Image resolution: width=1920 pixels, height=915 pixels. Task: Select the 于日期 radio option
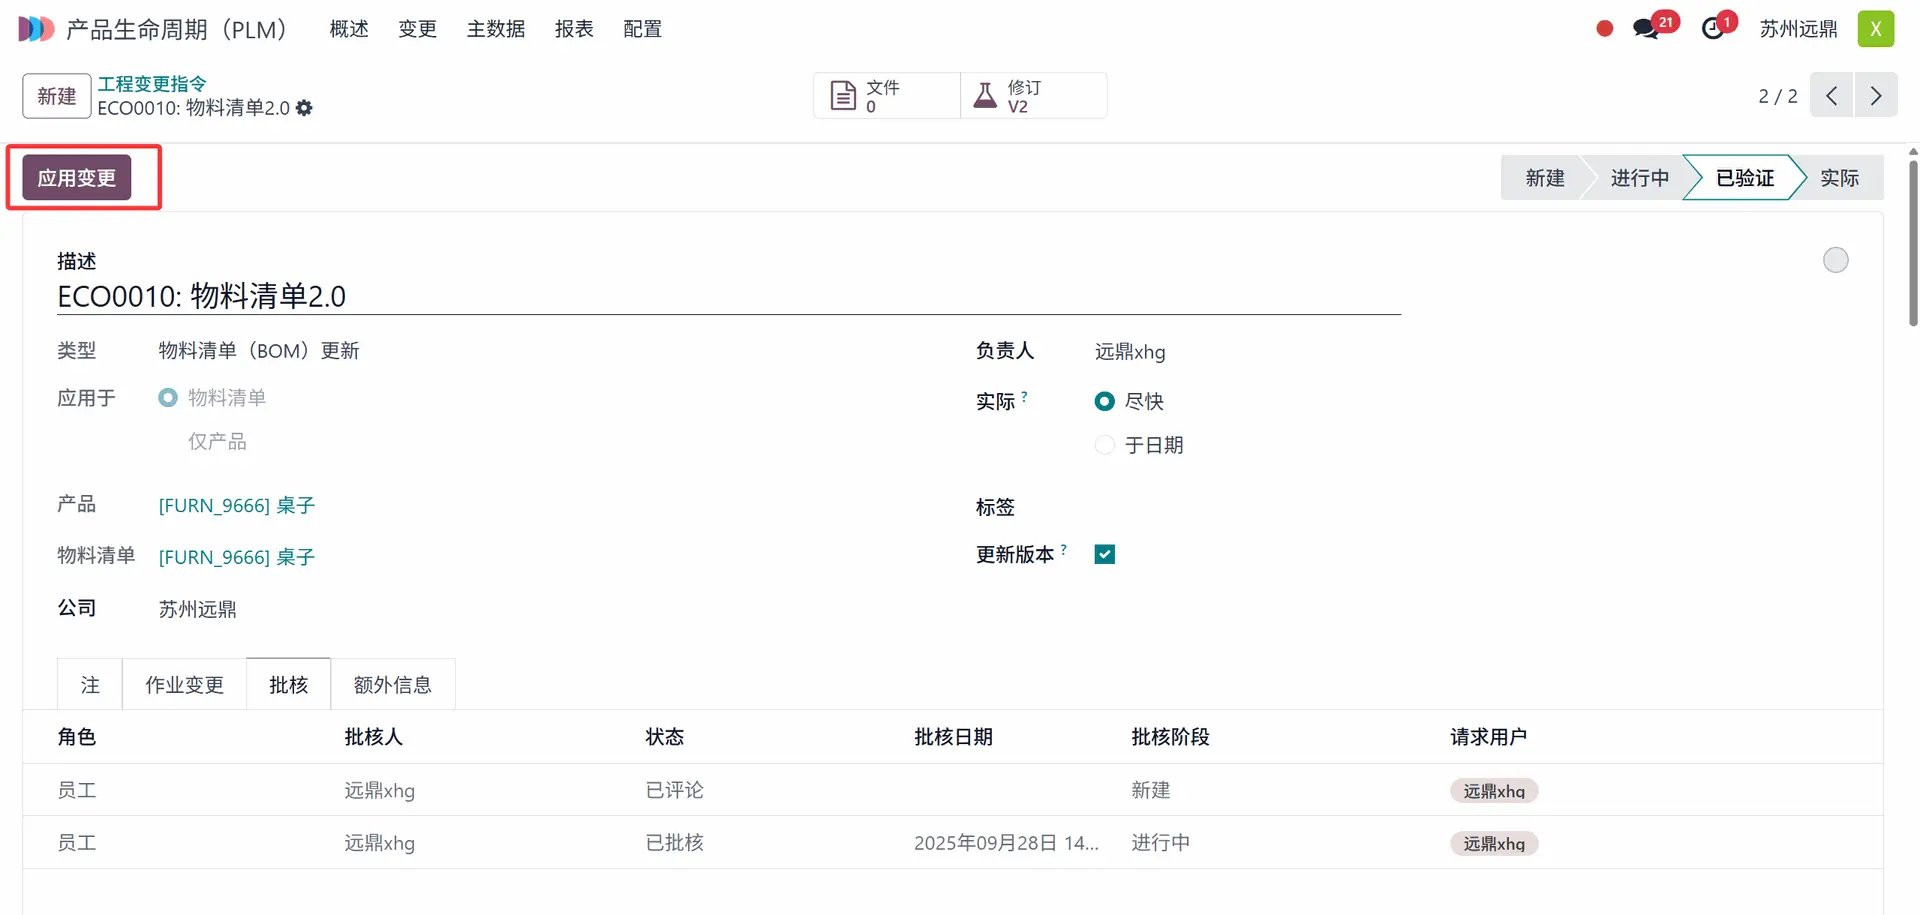pos(1105,445)
